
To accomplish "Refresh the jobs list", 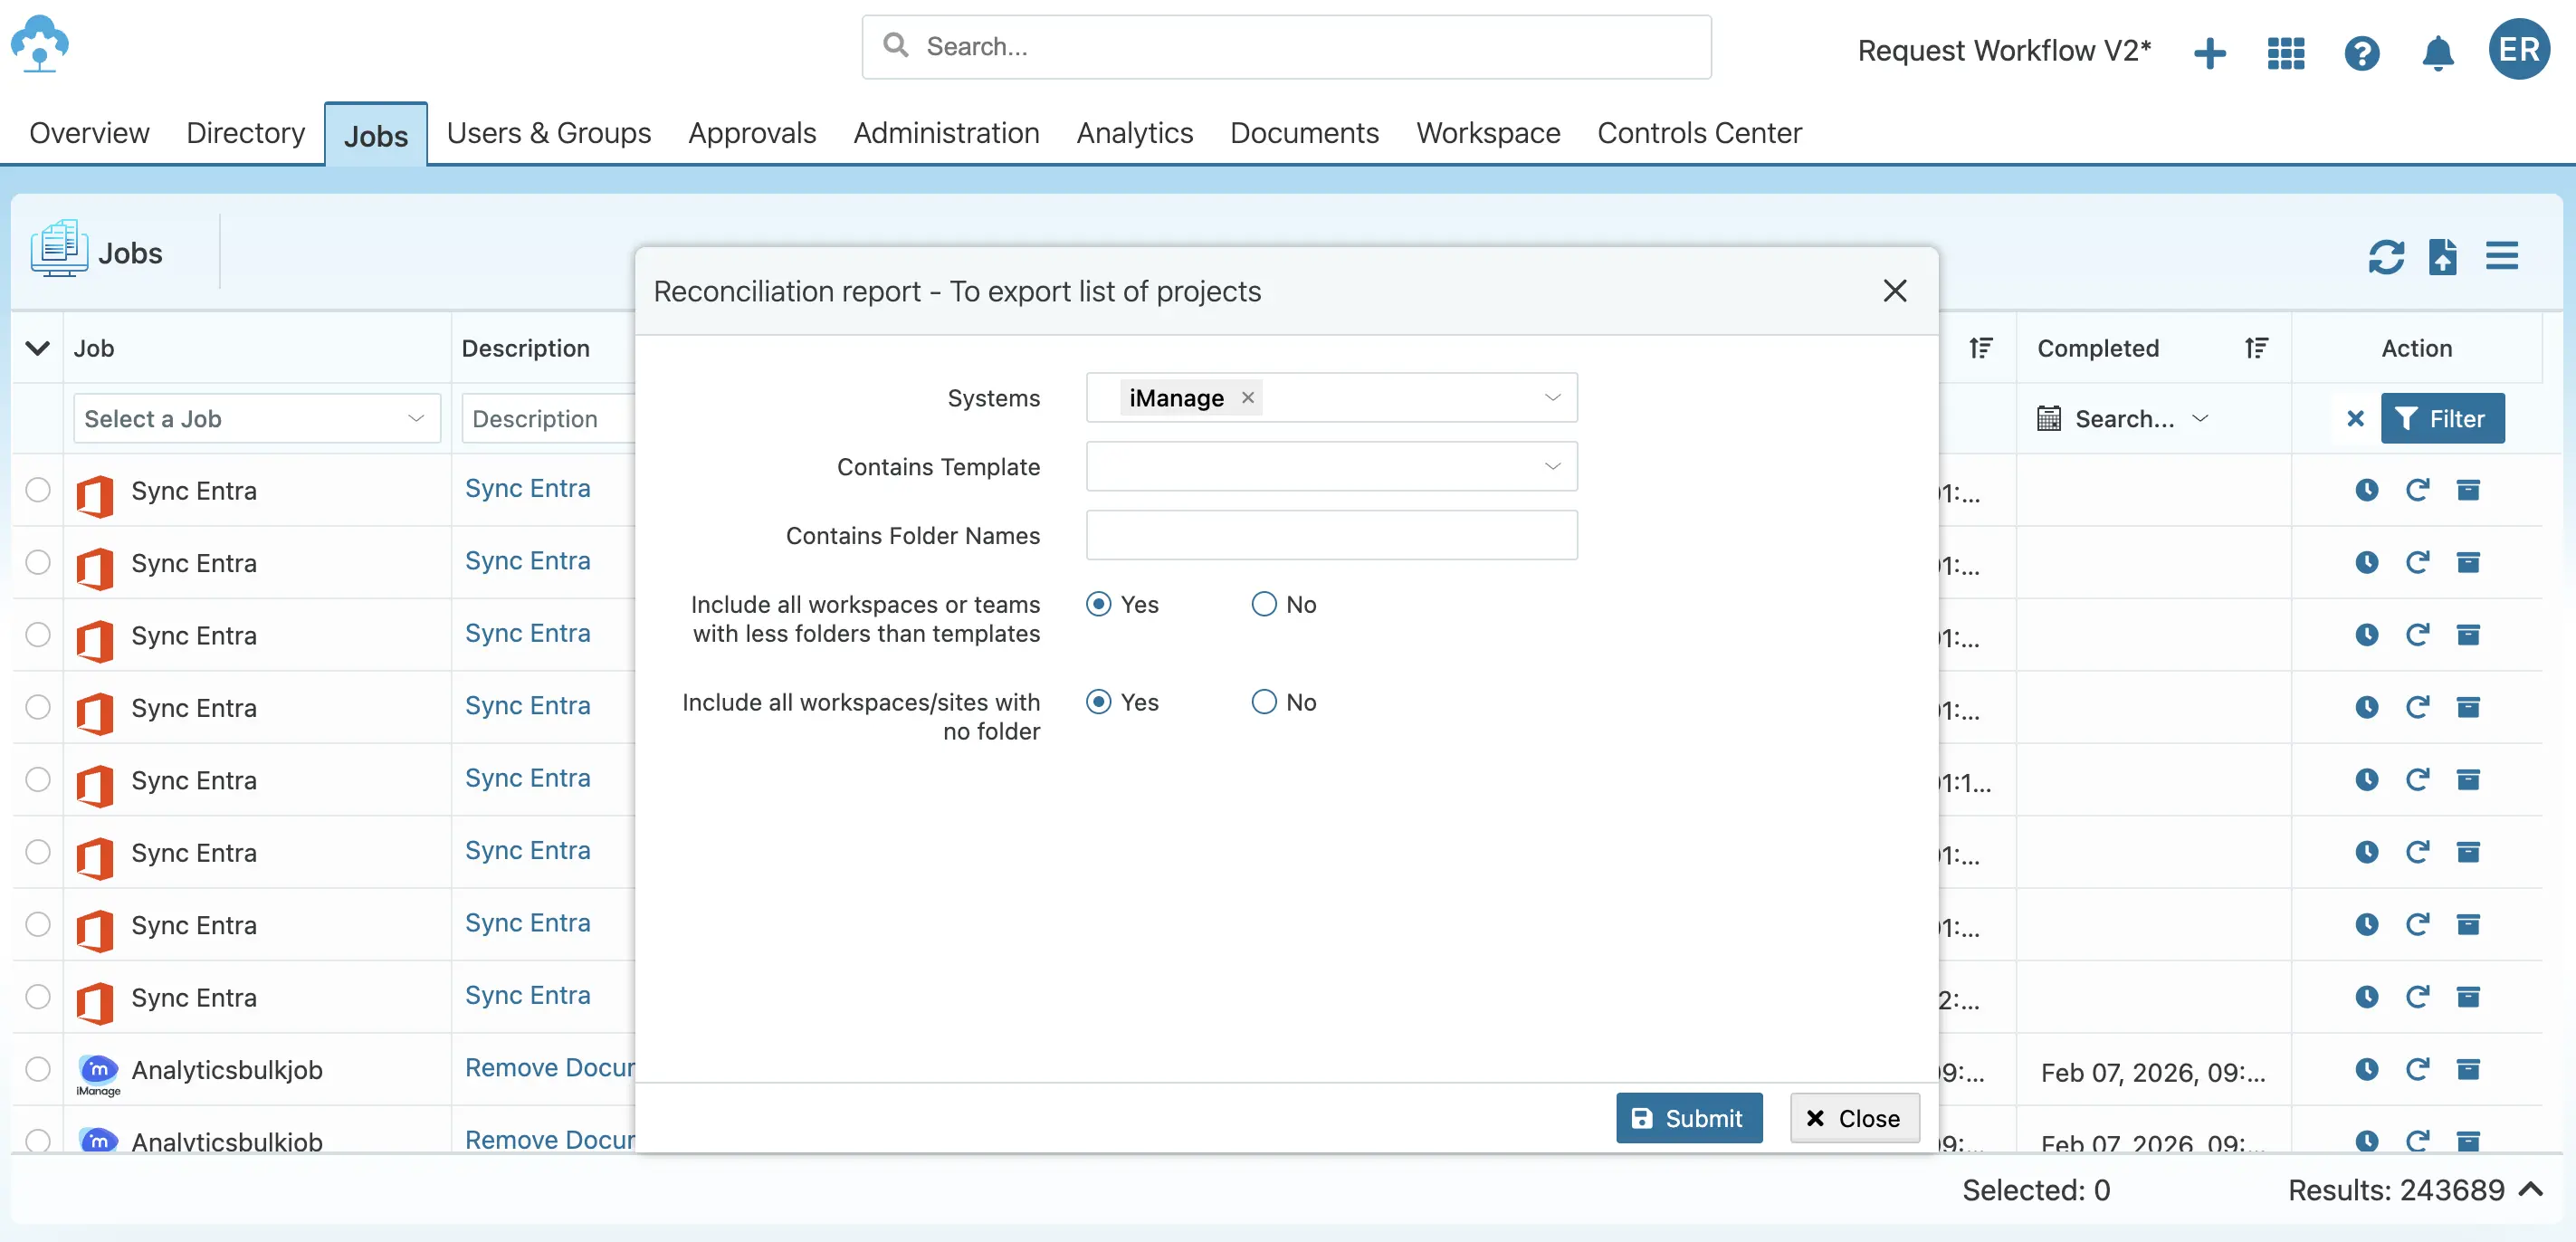I will [x=2386, y=257].
